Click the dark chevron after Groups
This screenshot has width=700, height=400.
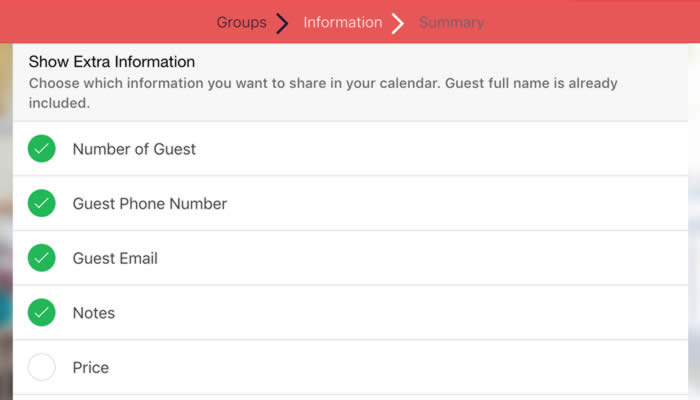282,23
